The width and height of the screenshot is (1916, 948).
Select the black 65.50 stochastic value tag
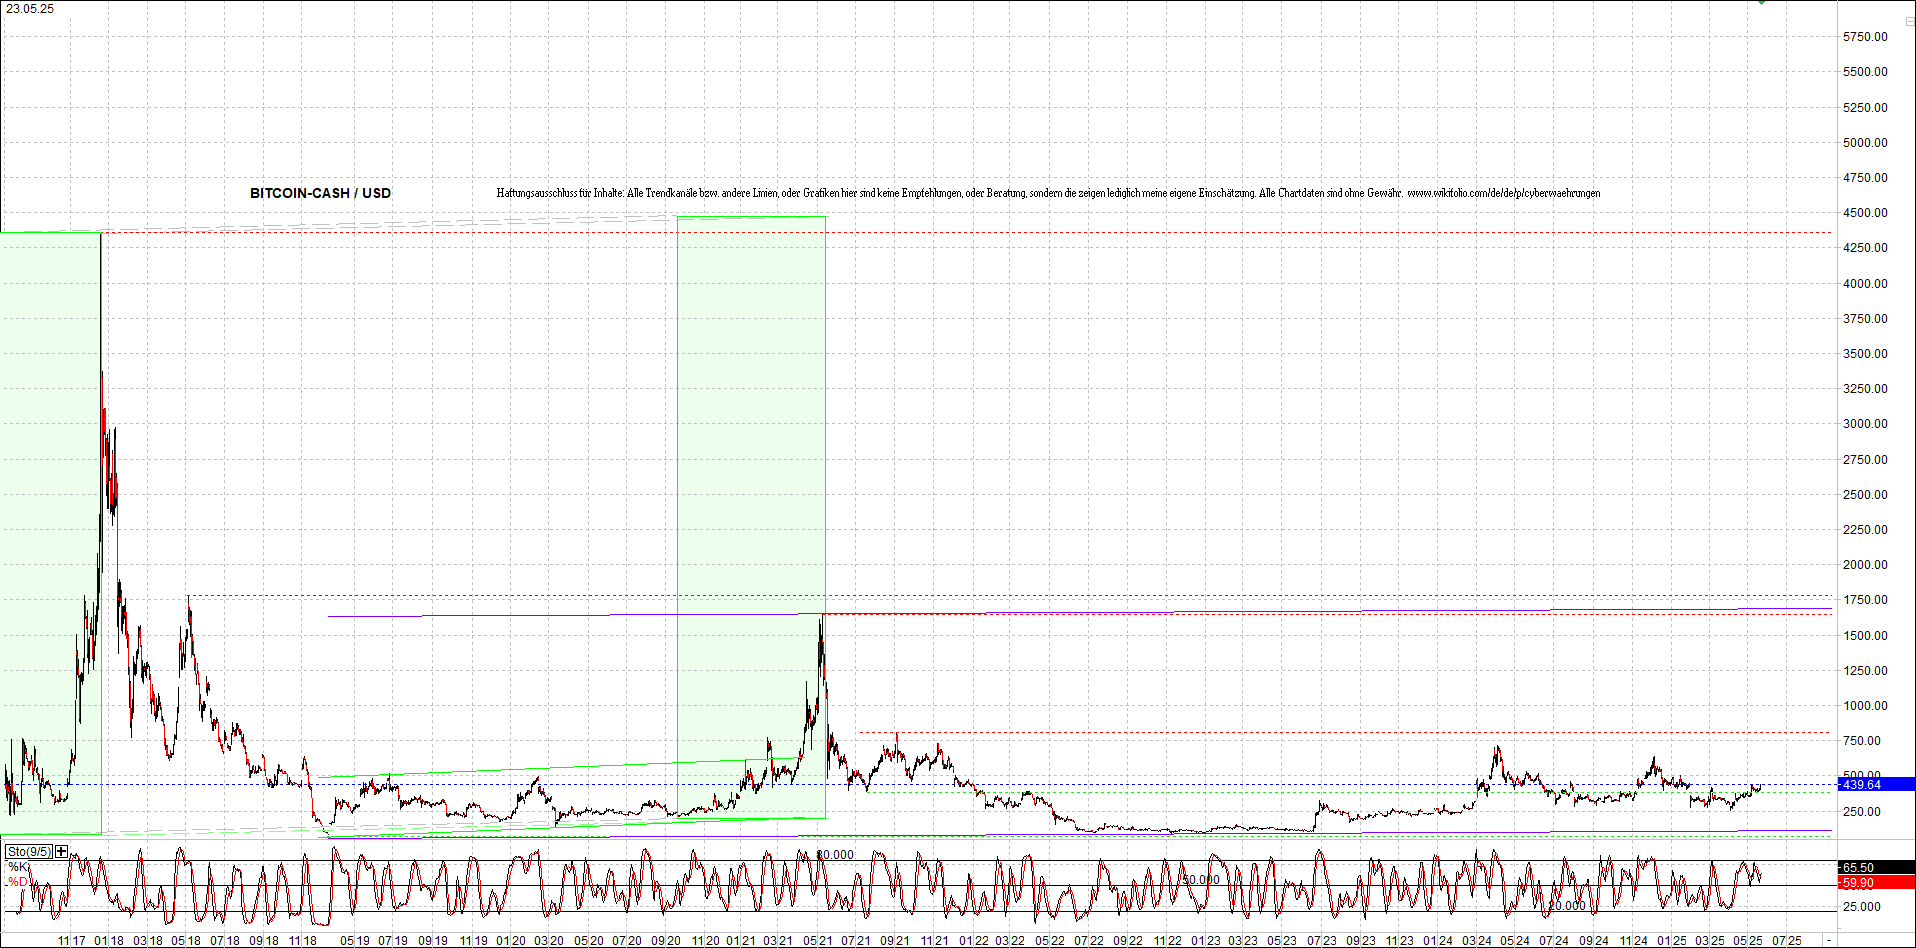tap(1875, 868)
